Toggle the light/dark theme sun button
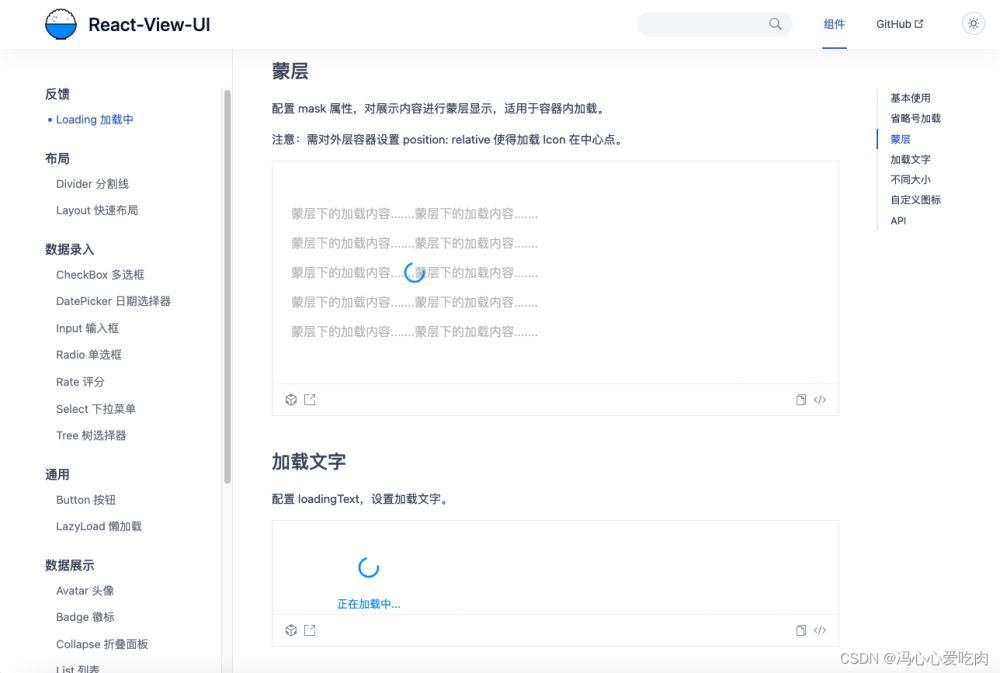This screenshot has width=1000, height=673. (972, 24)
